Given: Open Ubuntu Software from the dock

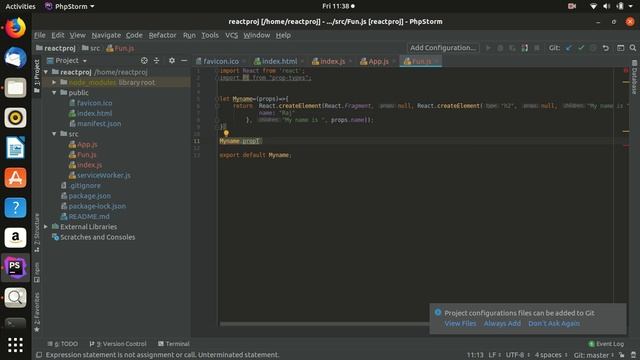Looking at the screenshot, I should coord(16,178).
